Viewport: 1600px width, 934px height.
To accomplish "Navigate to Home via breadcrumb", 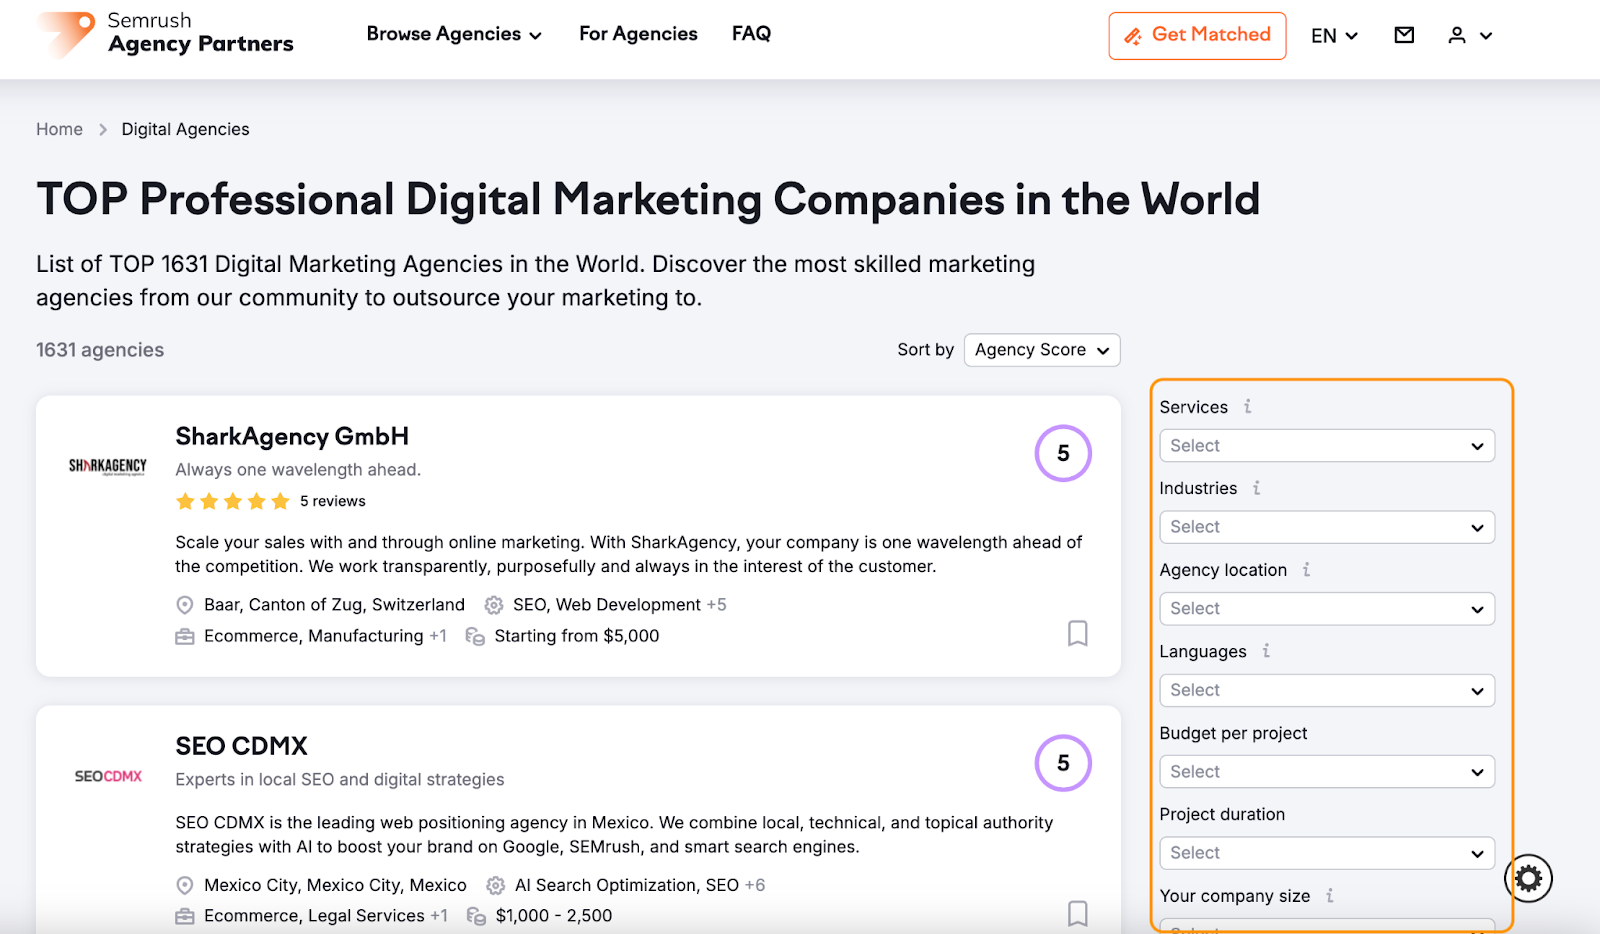I will pyautogui.click(x=59, y=129).
